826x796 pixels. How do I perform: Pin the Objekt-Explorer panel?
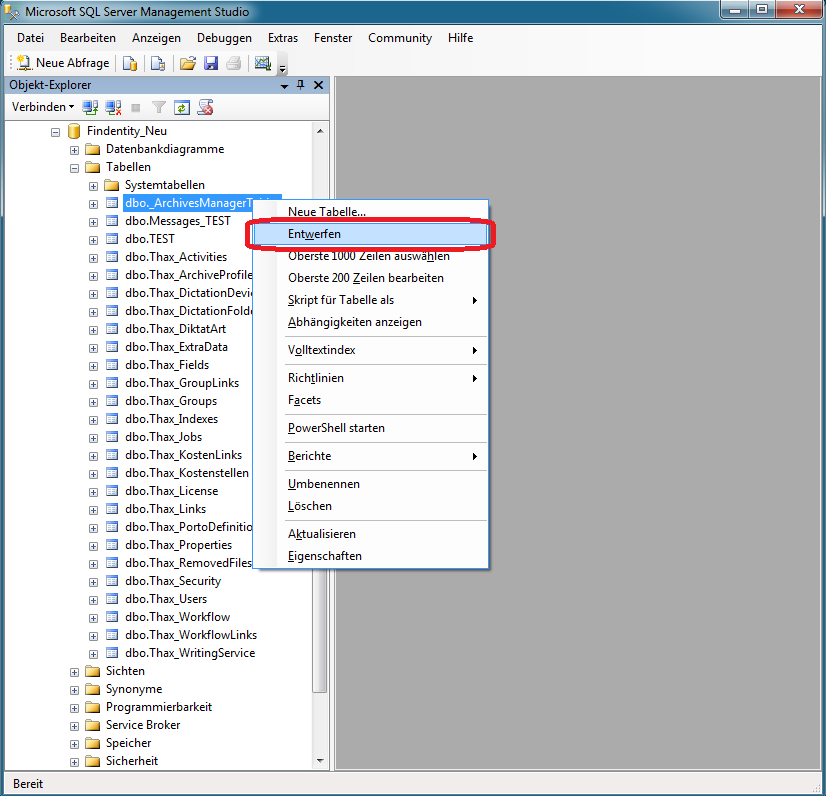point(300,85)
